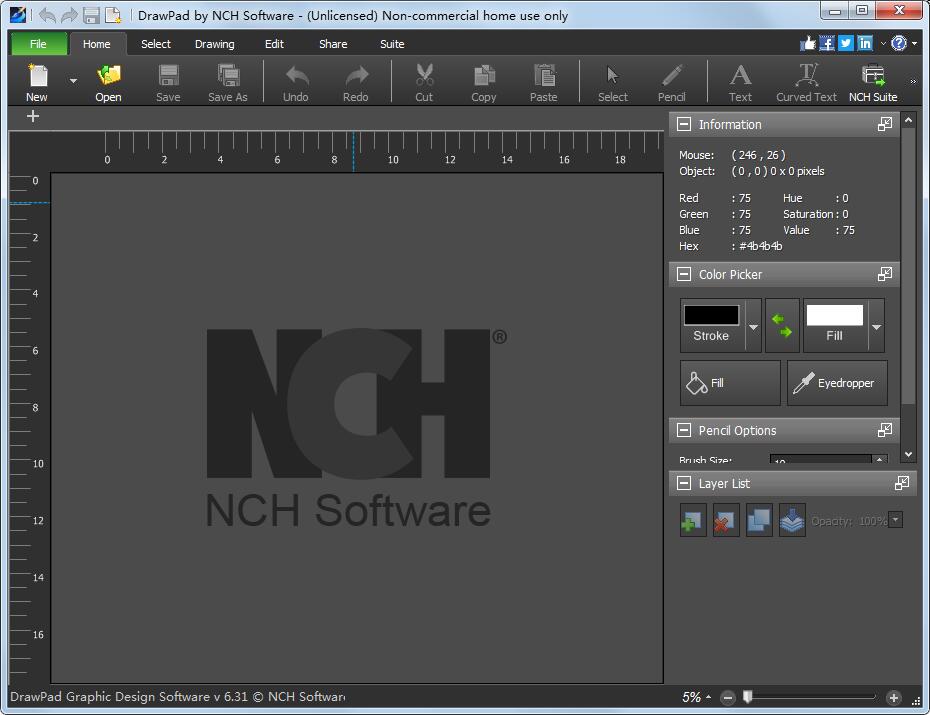Image resolution: width=930 pixels, height=715 pixels.
Task: Click the zoom slider handle
Action: pos(748,697)
